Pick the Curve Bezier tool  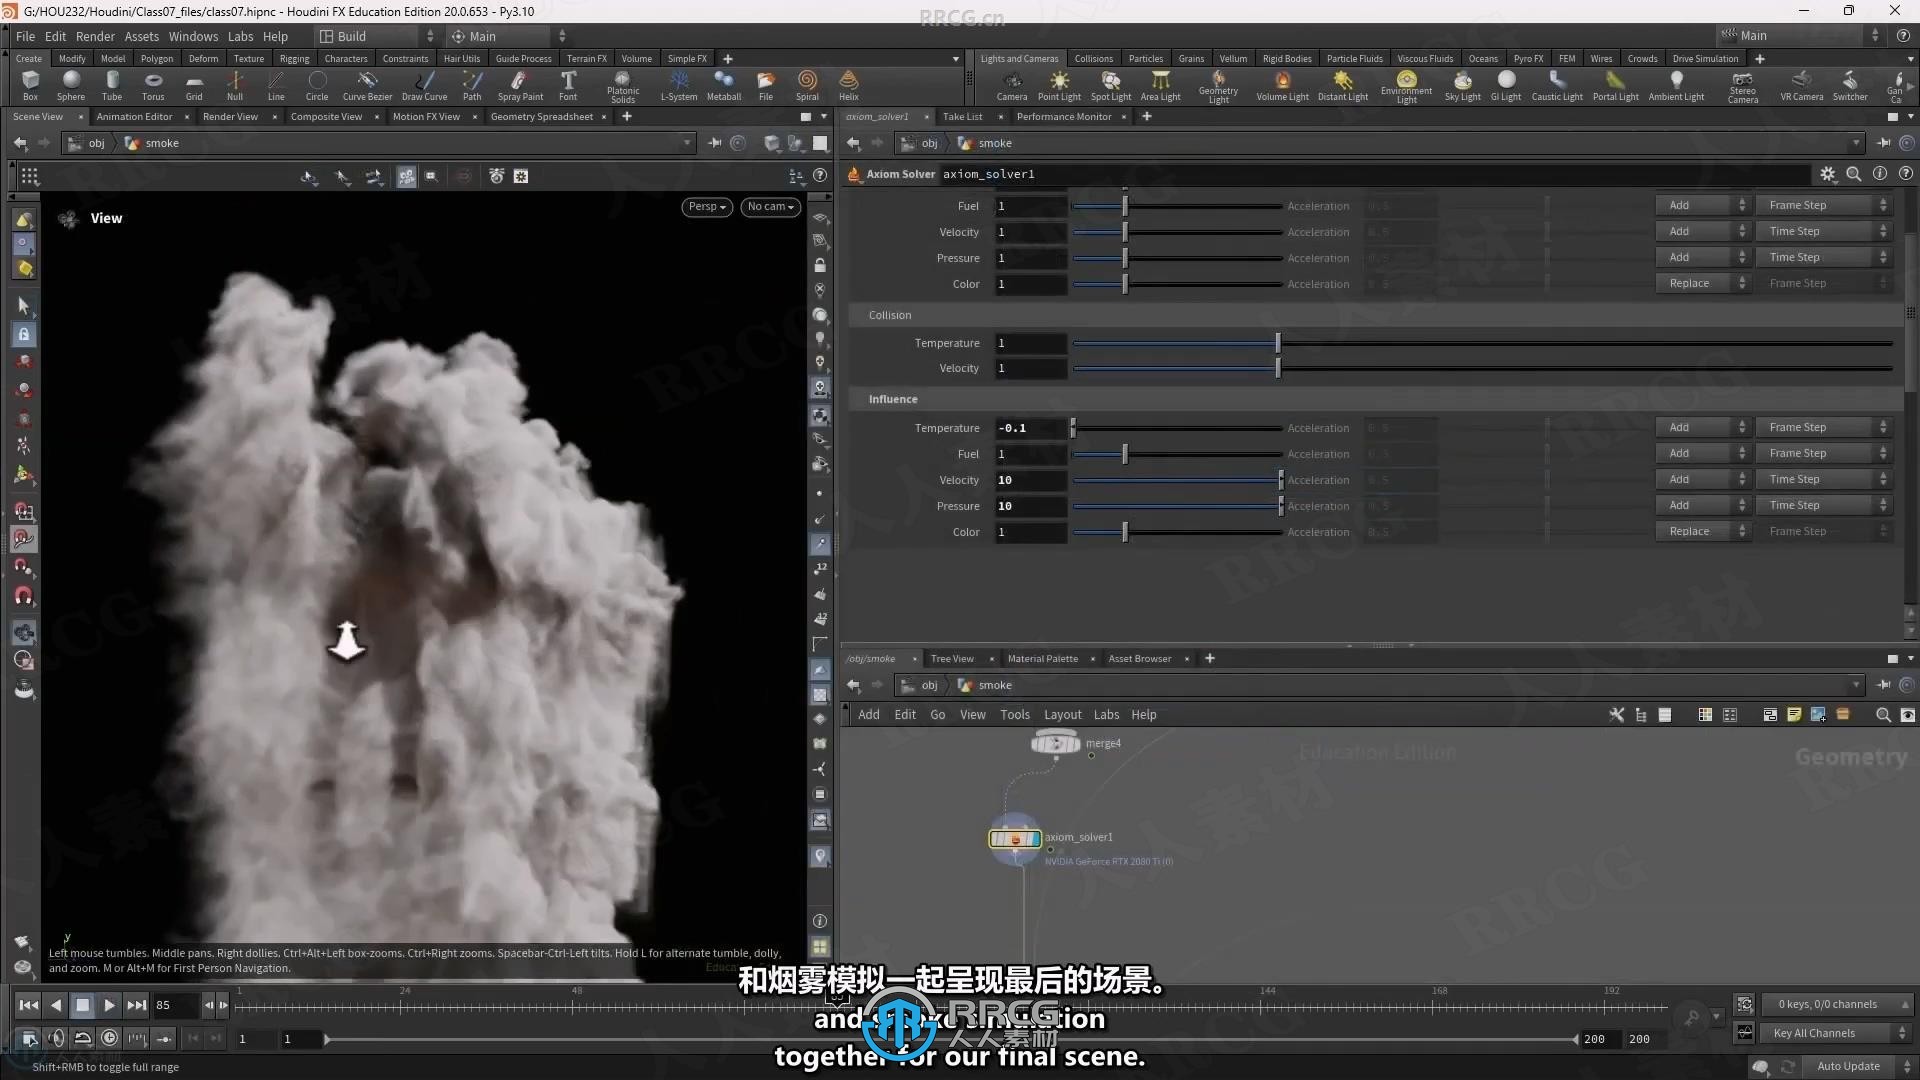[367, 85]
